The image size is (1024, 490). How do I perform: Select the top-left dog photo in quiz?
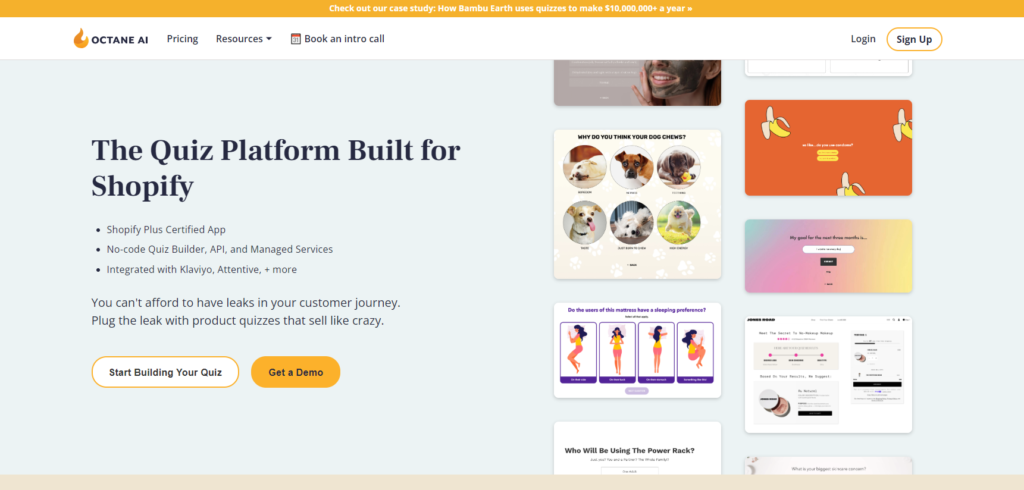[584, 167]
